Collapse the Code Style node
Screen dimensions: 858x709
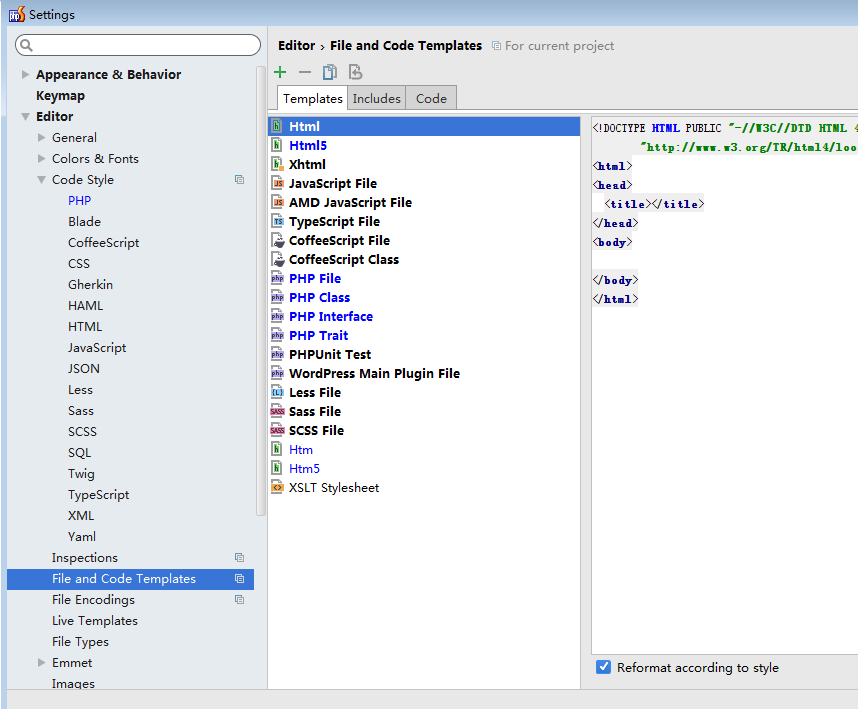click(42, 179)
